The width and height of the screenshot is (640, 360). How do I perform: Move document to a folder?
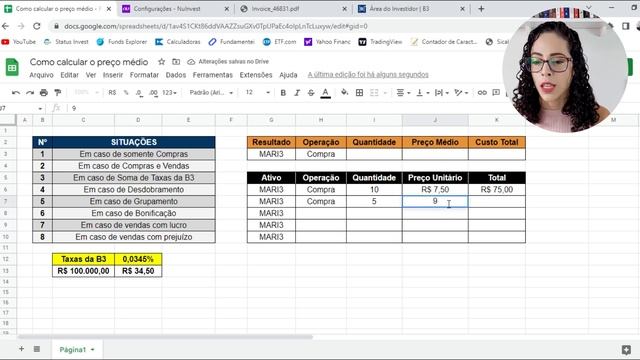point(176,62)
